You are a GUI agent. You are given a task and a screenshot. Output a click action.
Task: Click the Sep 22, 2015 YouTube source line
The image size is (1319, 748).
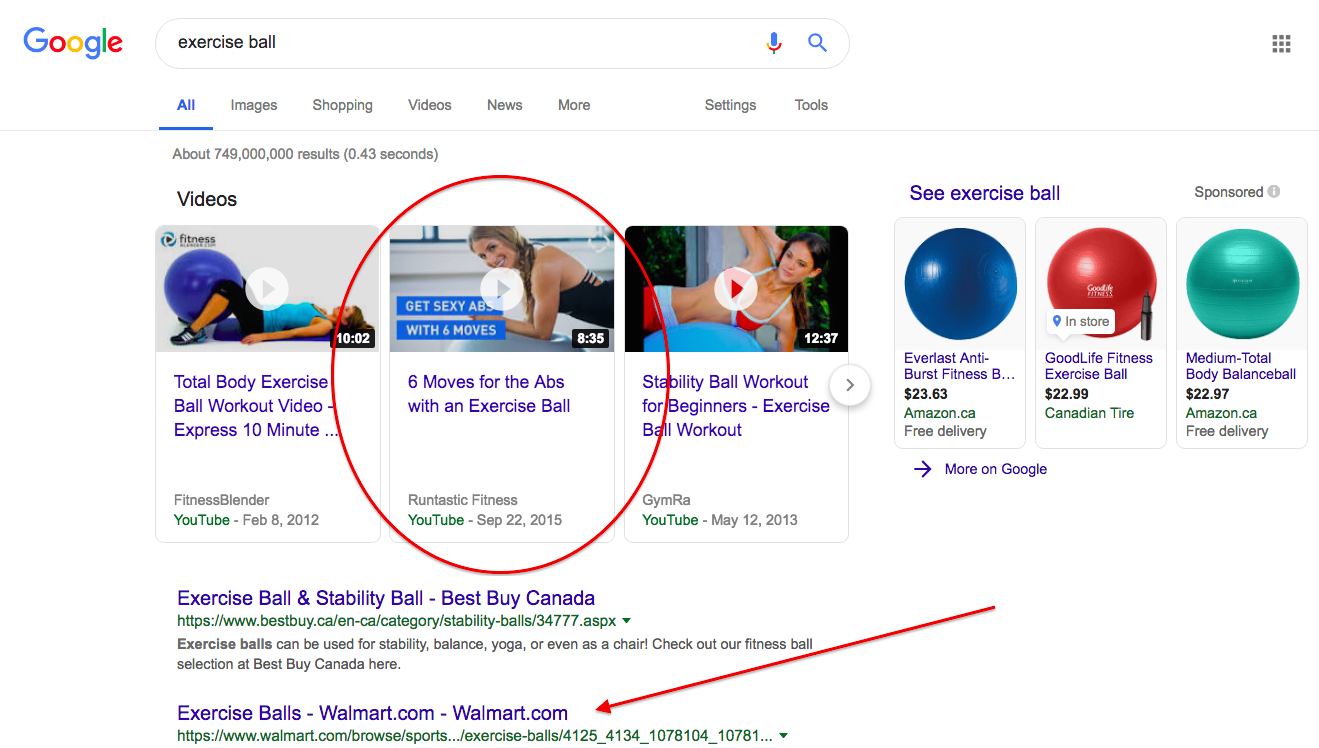[x=485, y=520]
